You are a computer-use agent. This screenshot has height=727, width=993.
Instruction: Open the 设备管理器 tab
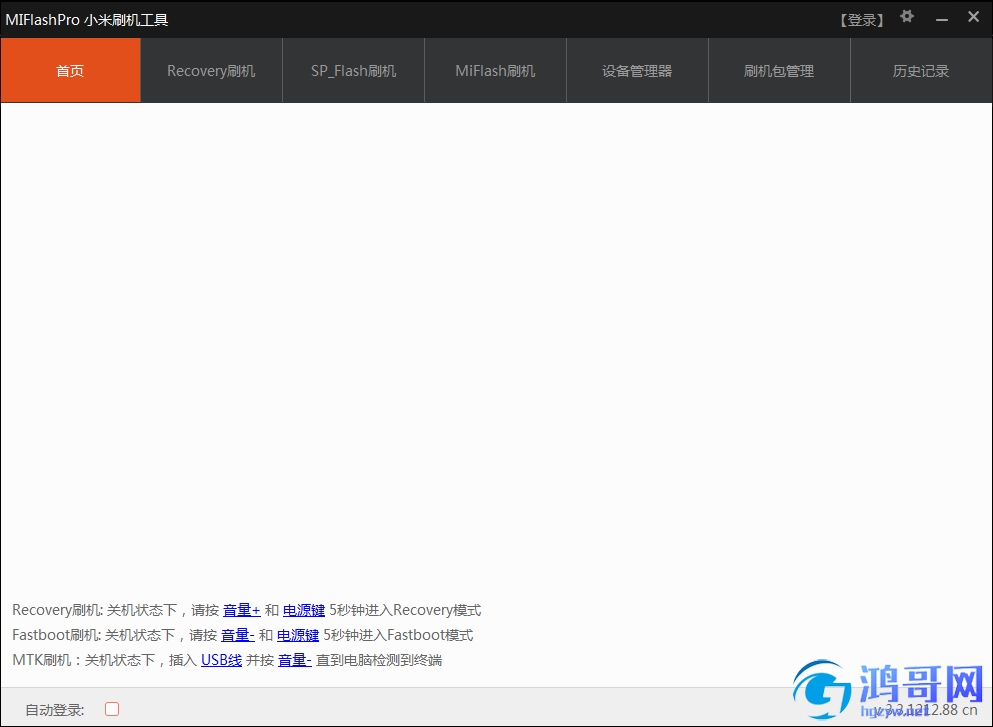pos(637,70)
